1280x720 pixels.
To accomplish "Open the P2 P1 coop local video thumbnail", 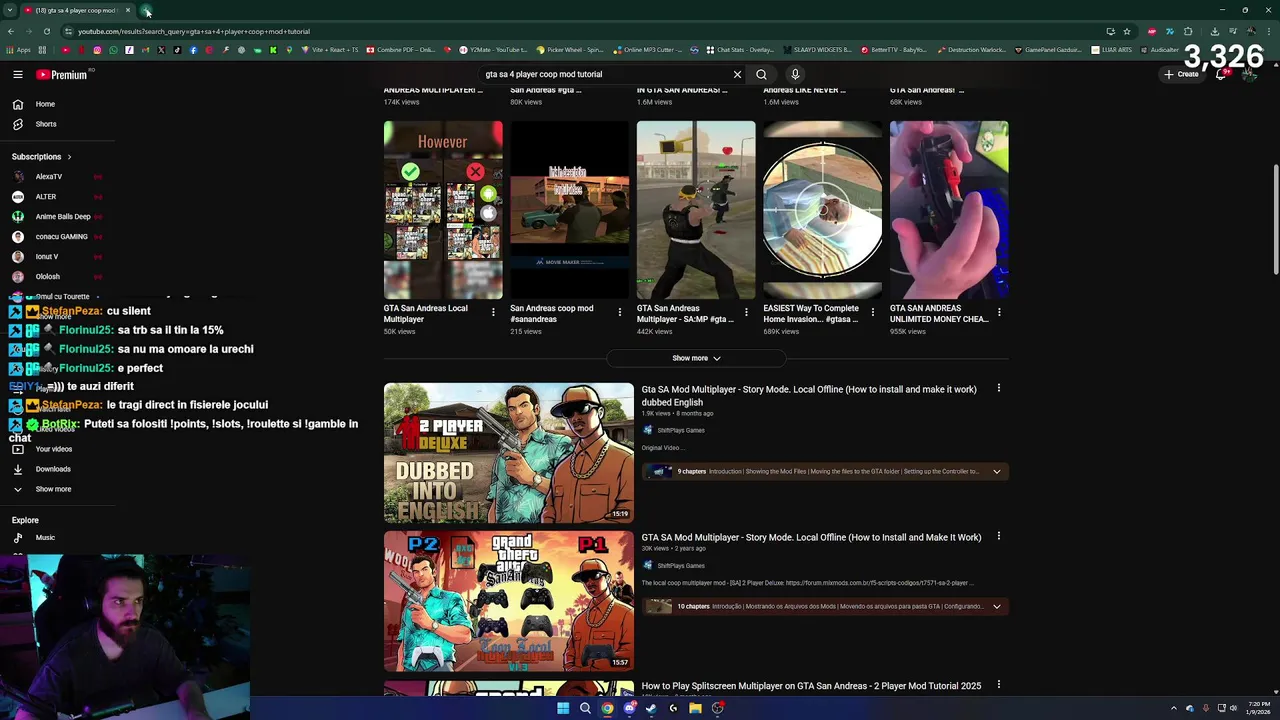I will (509, 601).
